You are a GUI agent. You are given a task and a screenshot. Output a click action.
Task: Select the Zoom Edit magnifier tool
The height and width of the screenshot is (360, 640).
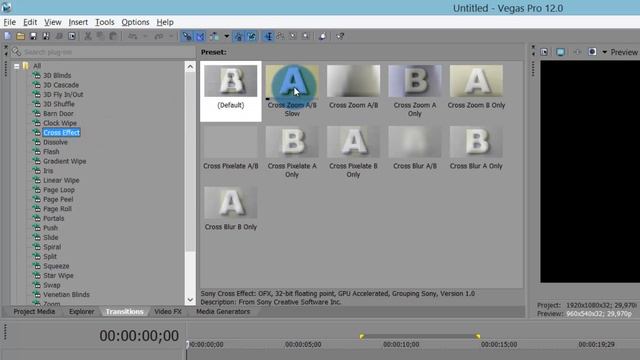306,36
